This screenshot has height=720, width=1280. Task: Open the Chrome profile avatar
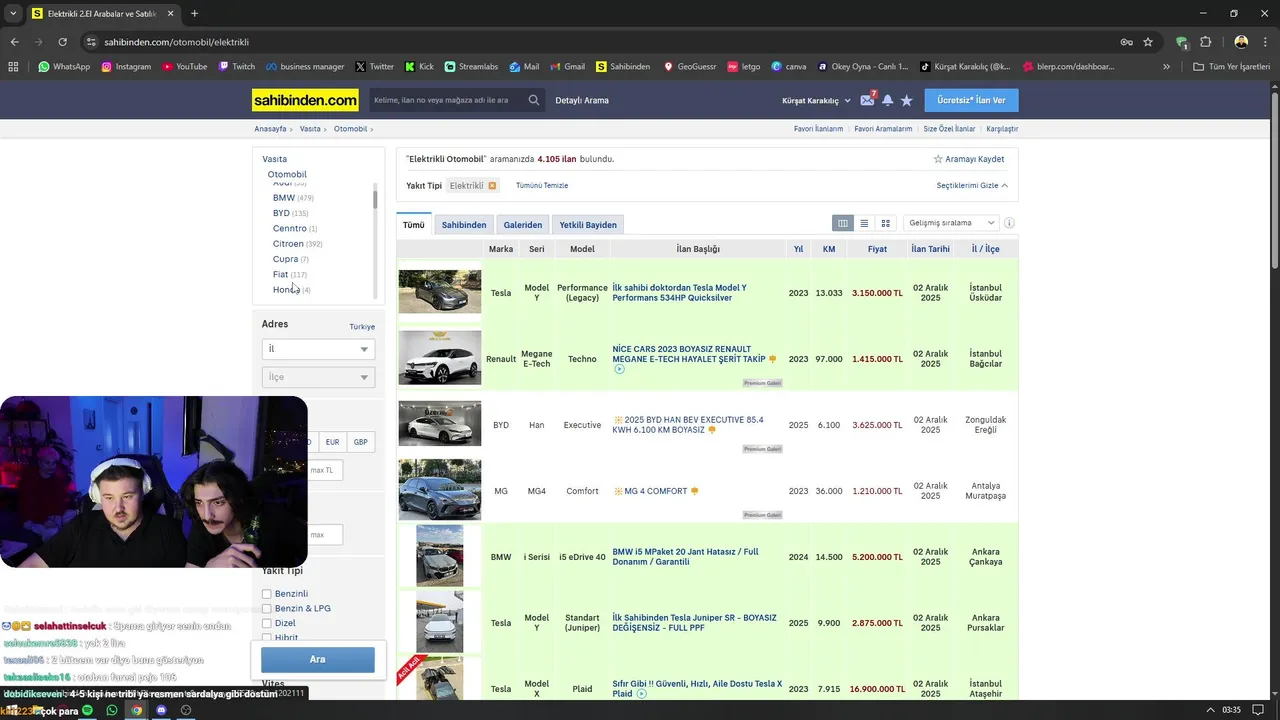[x=1241, y=42]
